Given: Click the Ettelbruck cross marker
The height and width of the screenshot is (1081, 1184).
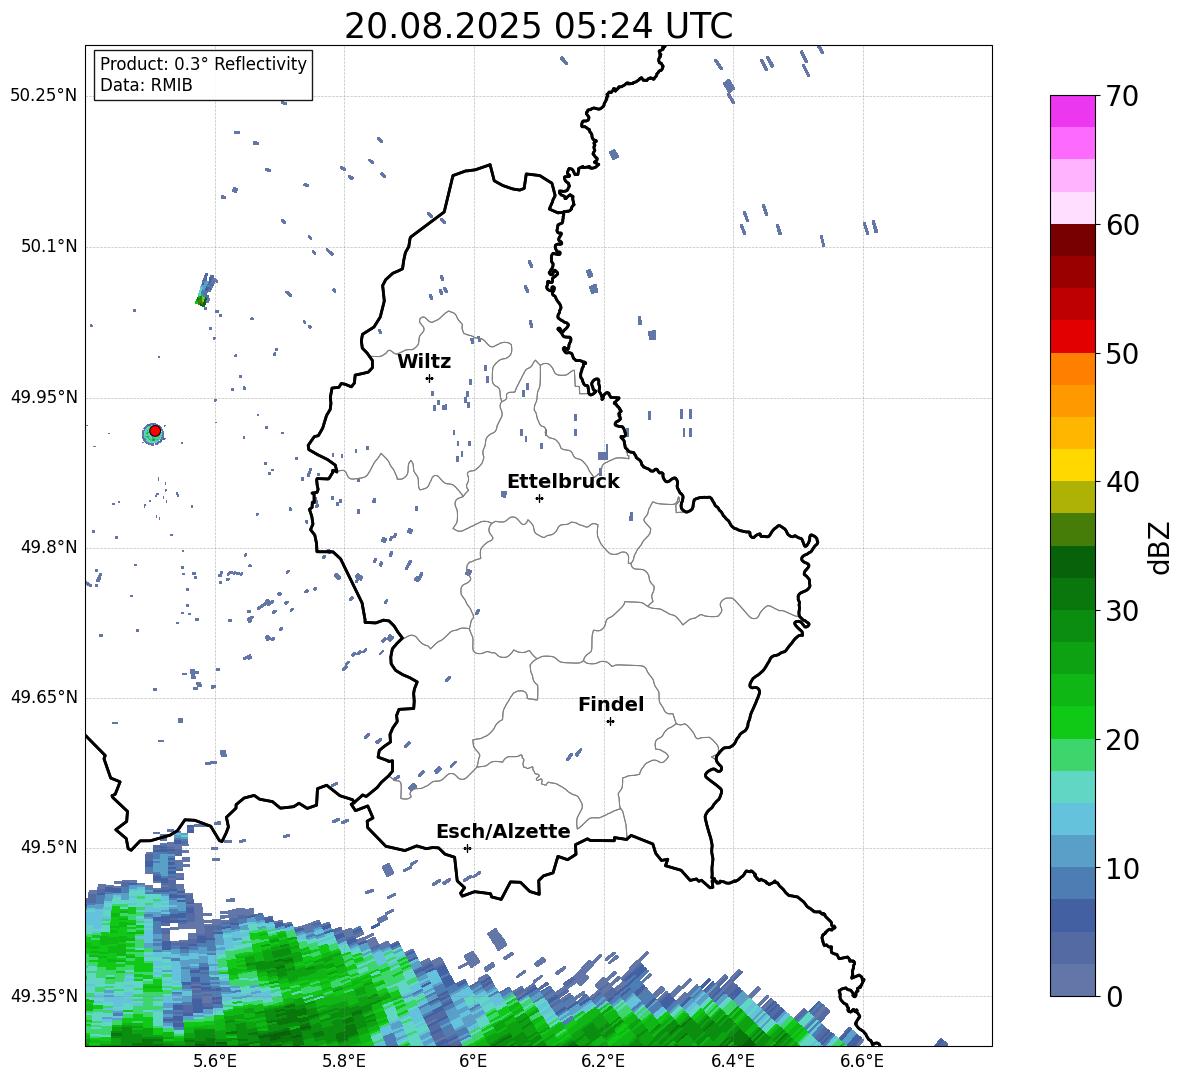Looking at the screenshot, I should 539,498.
